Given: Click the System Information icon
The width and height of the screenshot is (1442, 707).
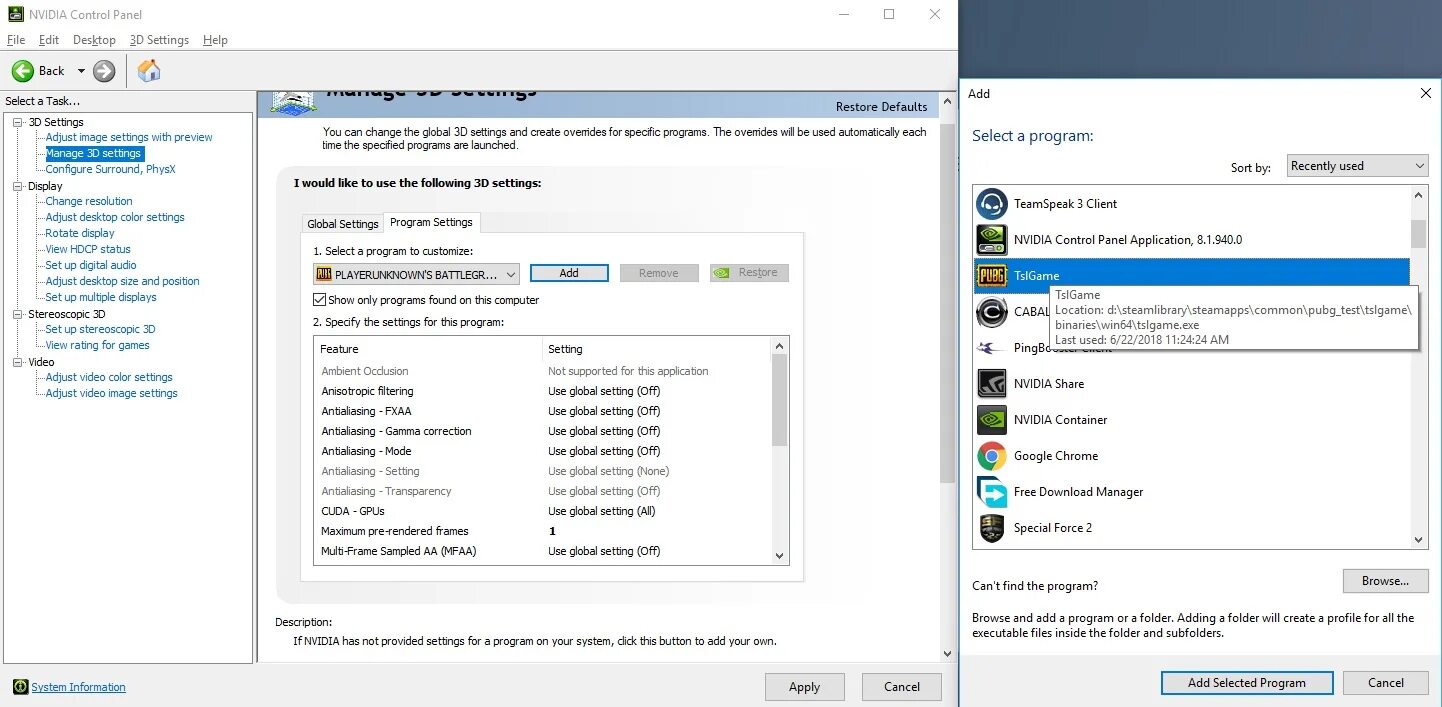Looking at the screenshot, I should click(x=20, y=687).
